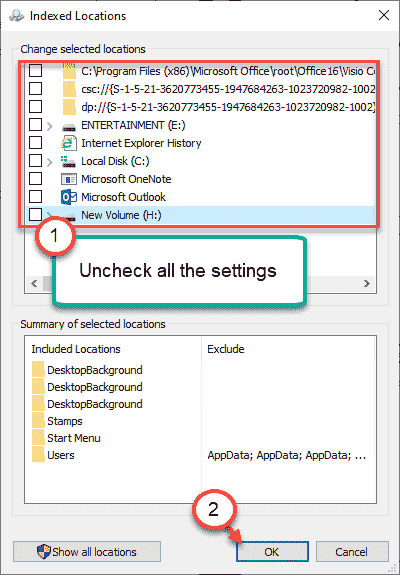Click the Stamps folder icon in summary

click(38, 421)
